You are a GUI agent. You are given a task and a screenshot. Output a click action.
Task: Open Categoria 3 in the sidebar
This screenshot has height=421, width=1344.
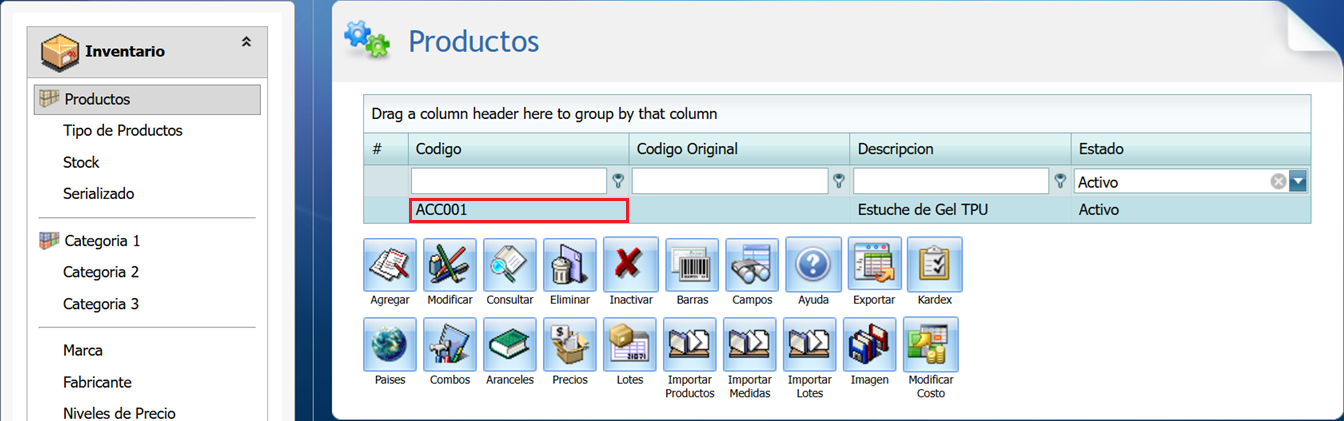[x=101, y=304]
